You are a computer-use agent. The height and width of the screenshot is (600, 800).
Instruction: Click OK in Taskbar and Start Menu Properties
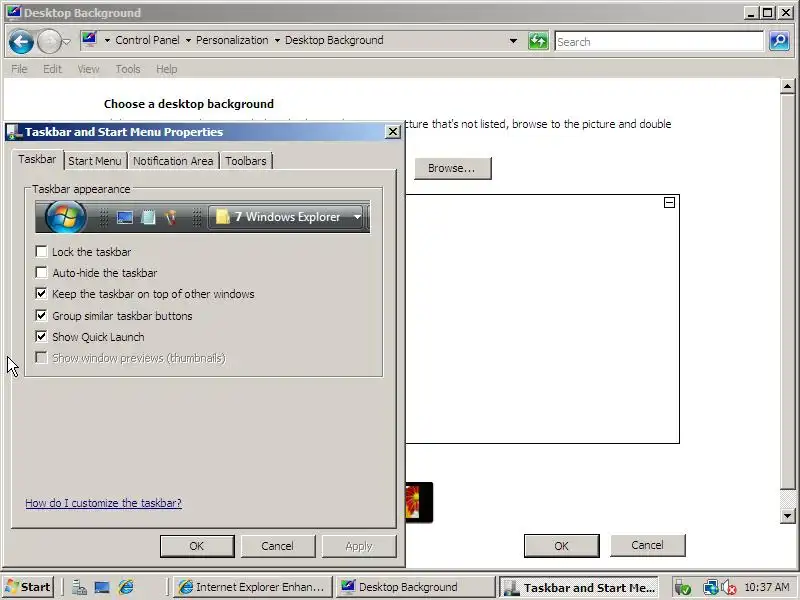pyautogui.click(x=197, y=546)
